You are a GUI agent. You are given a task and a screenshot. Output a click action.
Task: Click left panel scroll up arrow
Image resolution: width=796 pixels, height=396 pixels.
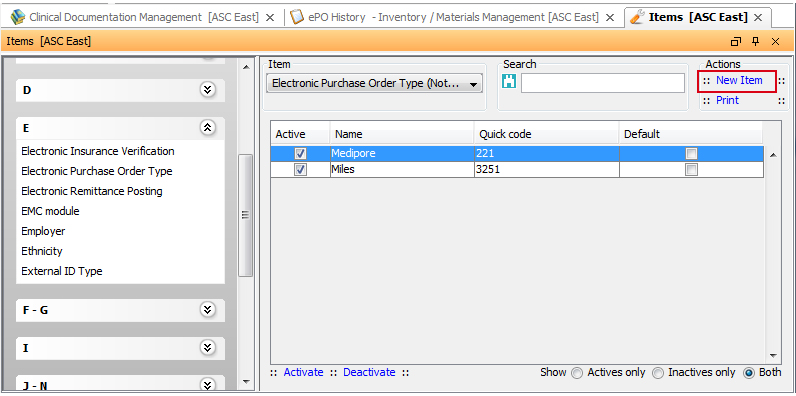(x=246, y=67)
